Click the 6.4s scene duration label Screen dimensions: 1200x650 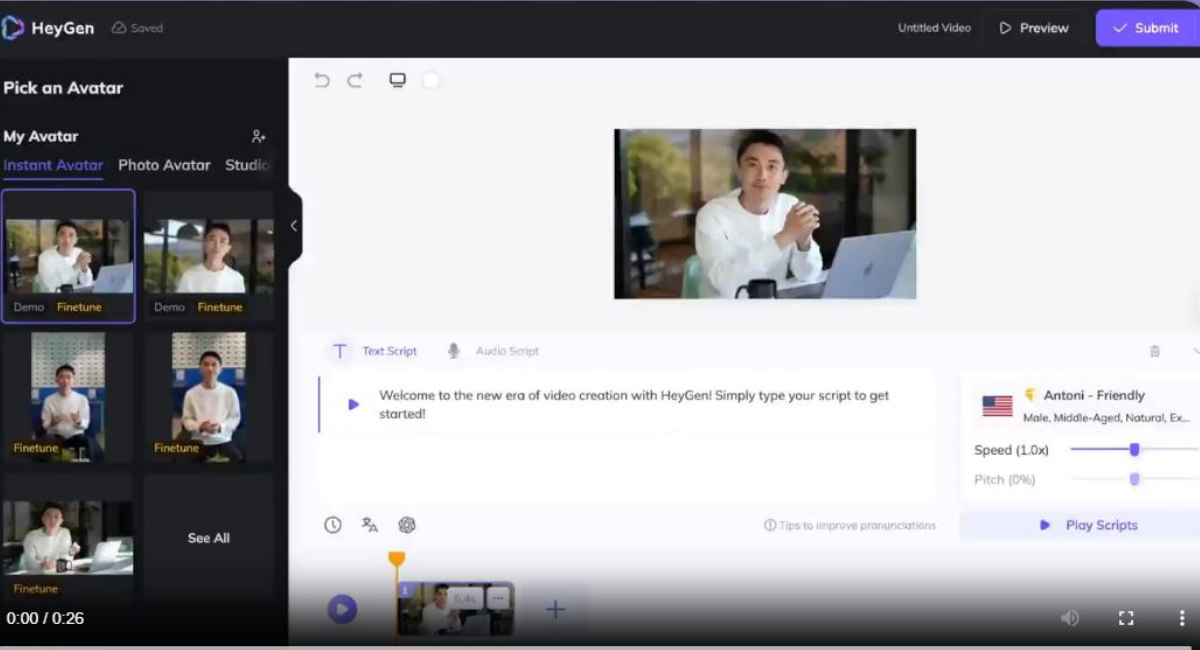(465, 598)
